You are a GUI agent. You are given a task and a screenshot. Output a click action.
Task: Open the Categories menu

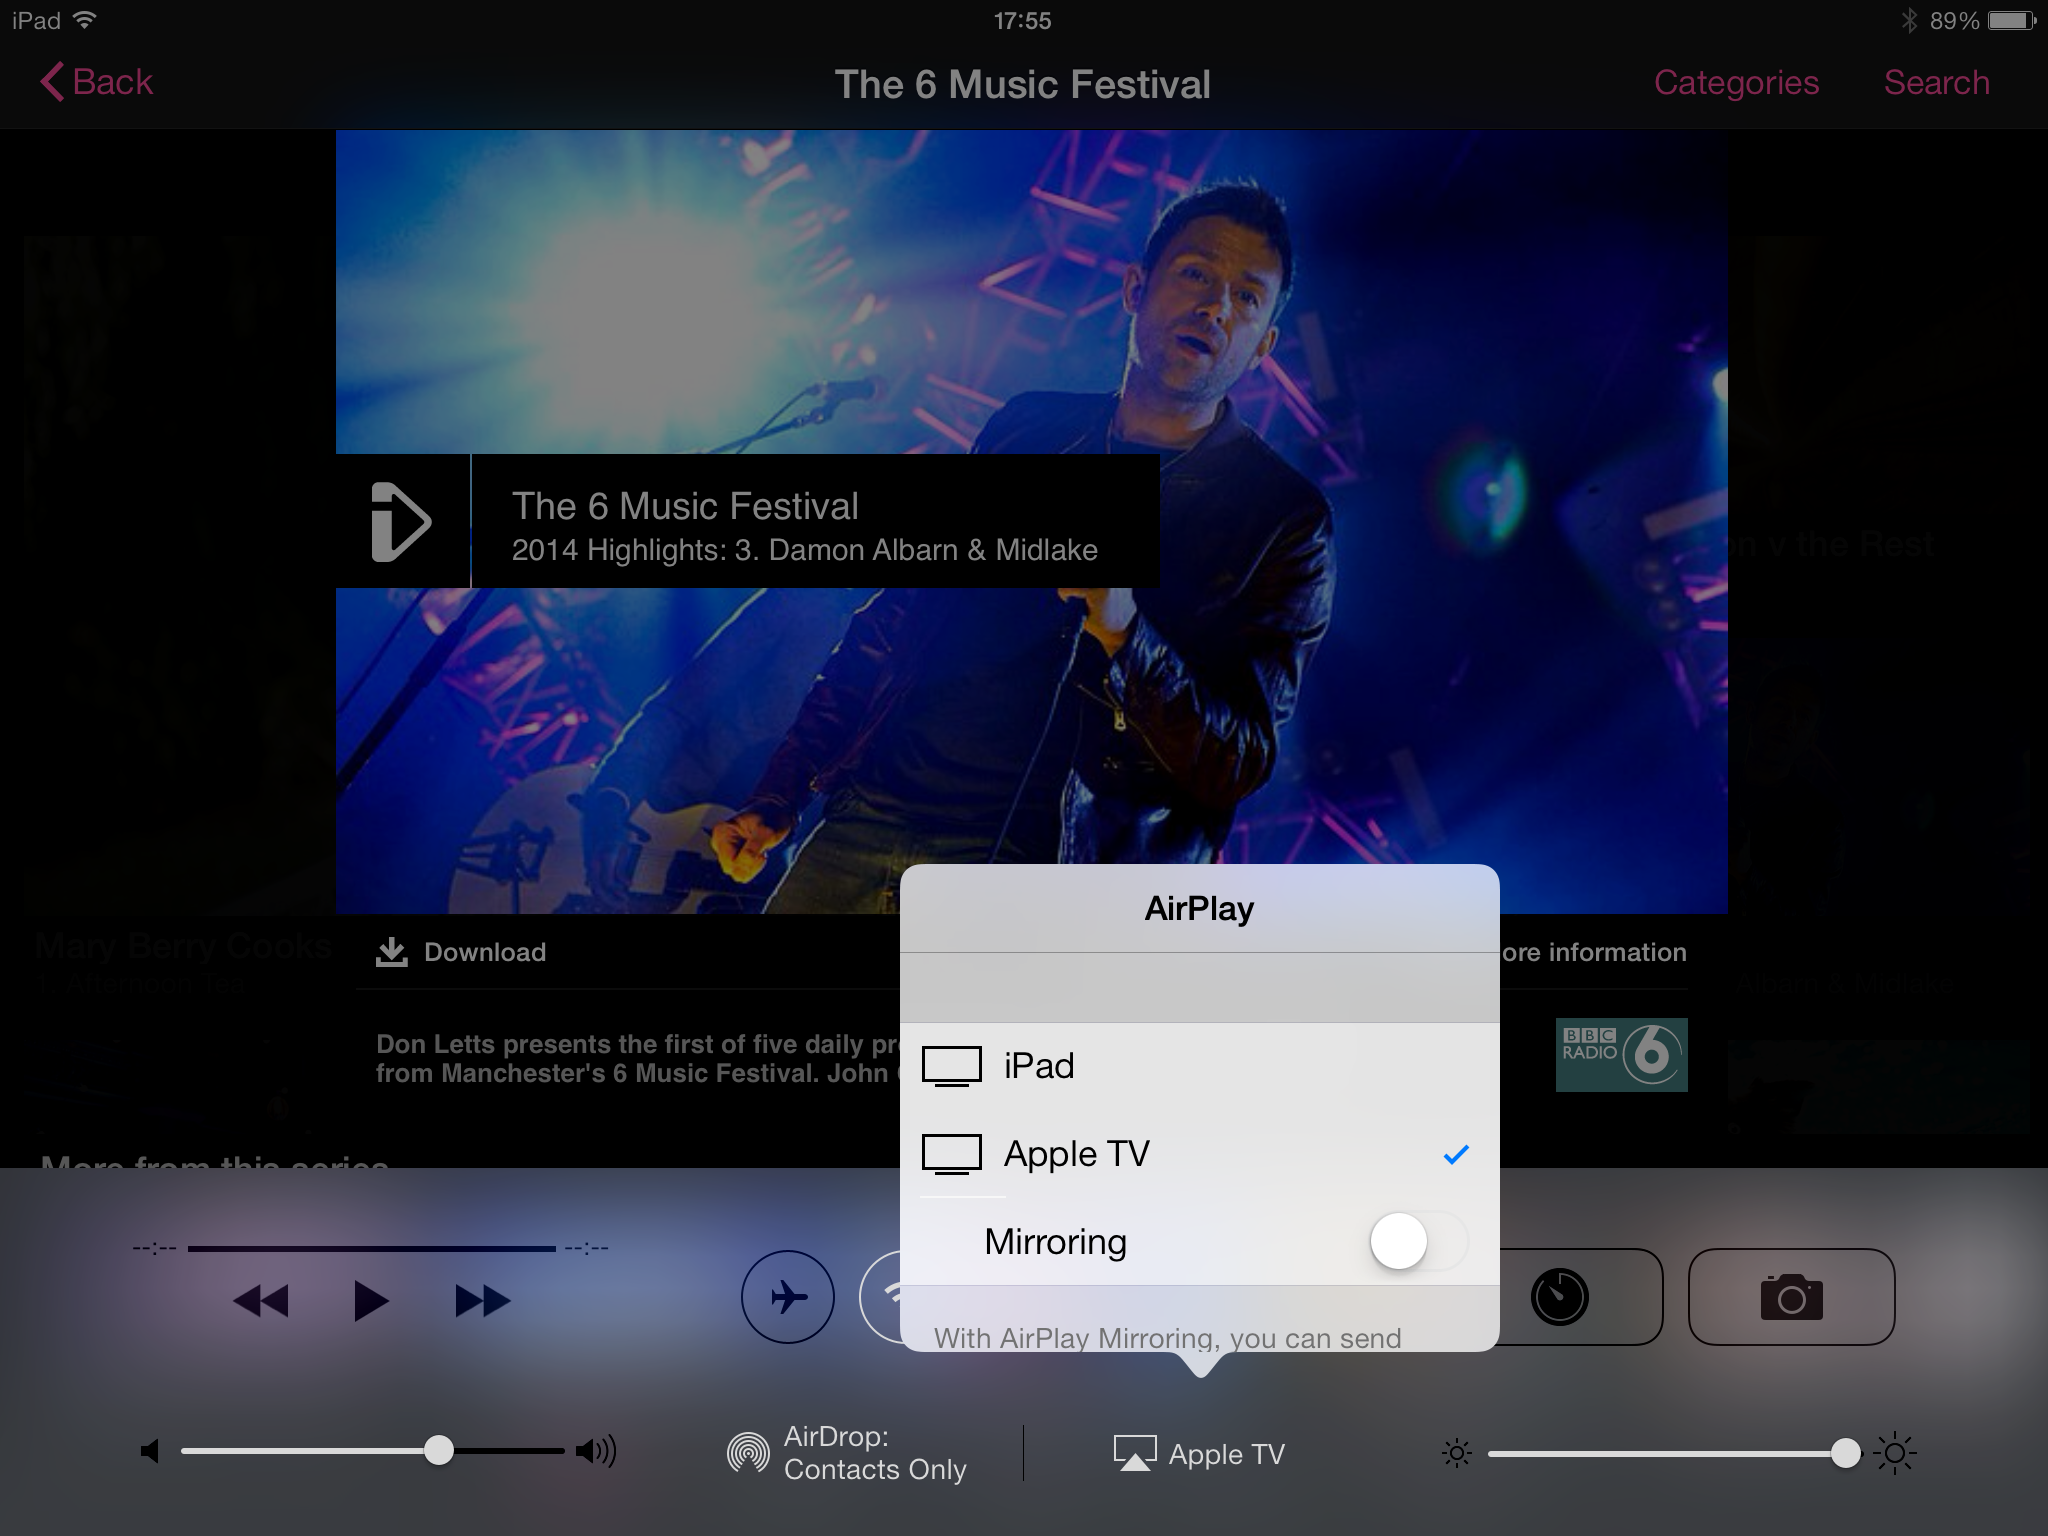[1736, 83]
